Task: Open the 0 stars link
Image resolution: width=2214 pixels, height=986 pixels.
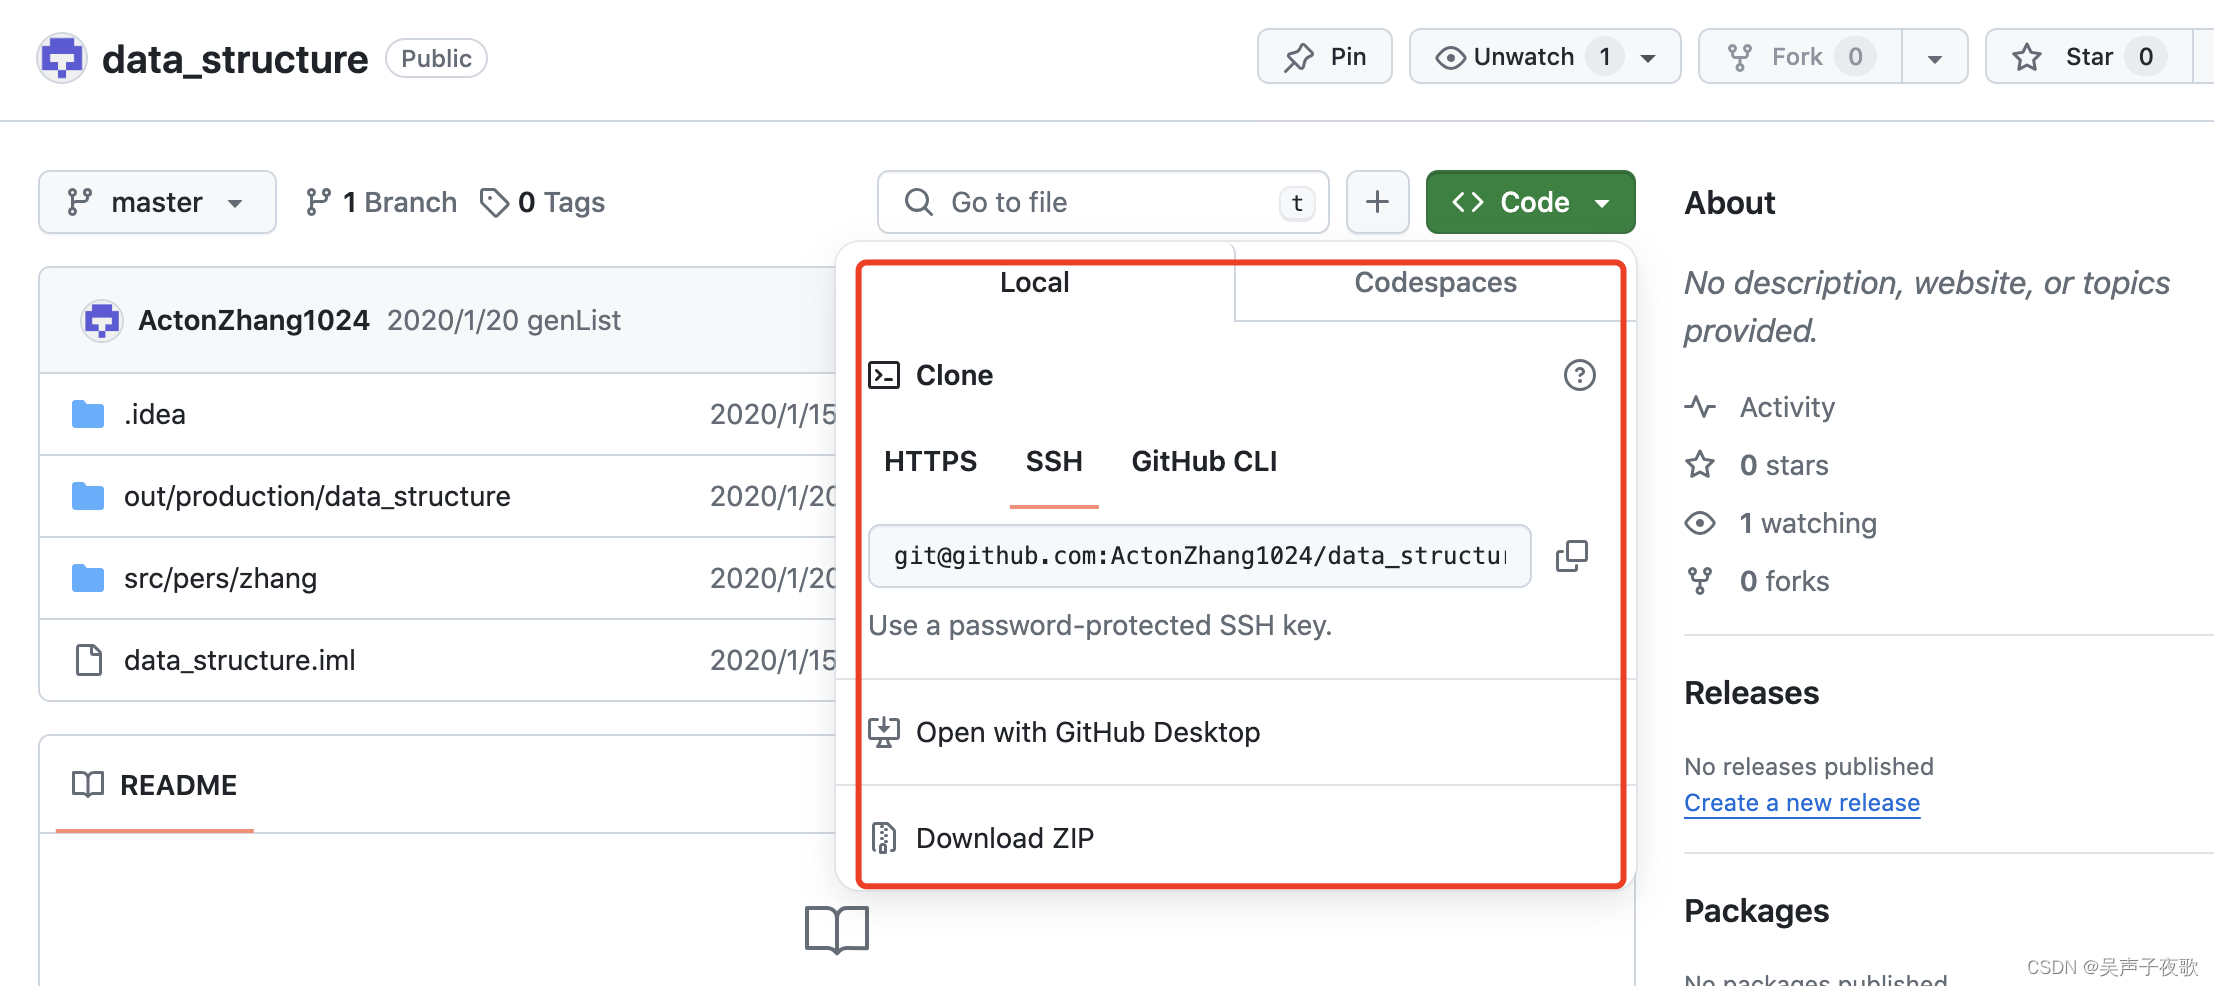Action: (1784, 465)
